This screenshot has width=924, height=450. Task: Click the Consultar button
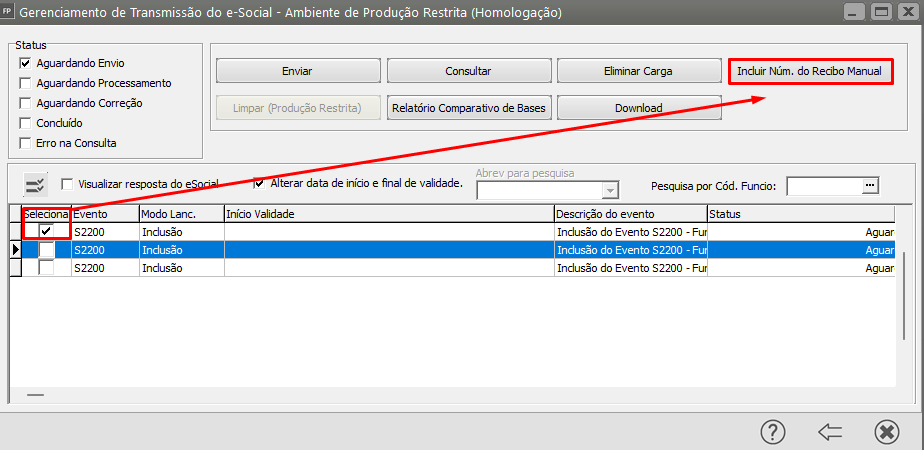[468, 71]
